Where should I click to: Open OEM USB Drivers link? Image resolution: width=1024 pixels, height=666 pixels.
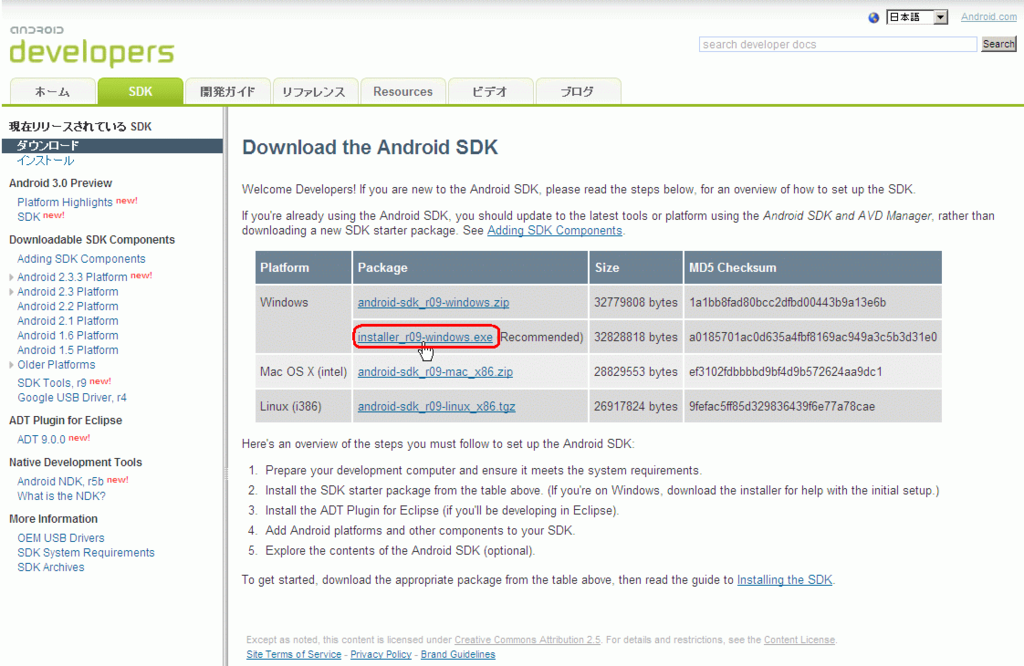pos(61,538)
